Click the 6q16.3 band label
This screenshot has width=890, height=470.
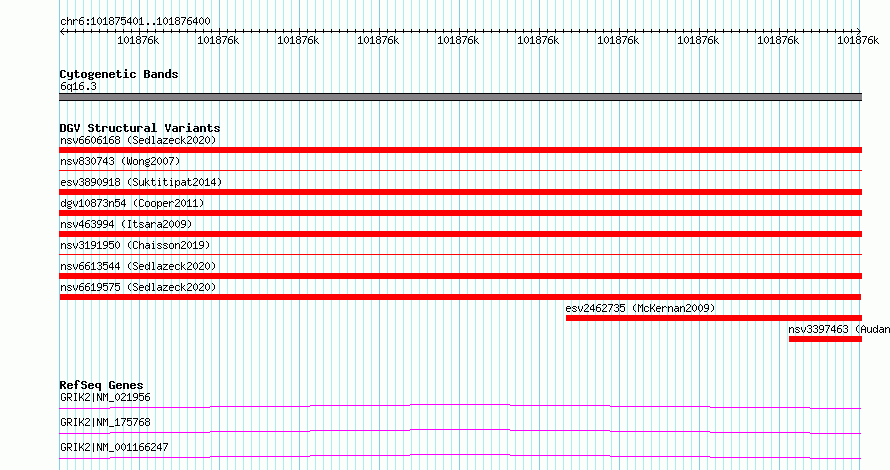pos(78,86)
